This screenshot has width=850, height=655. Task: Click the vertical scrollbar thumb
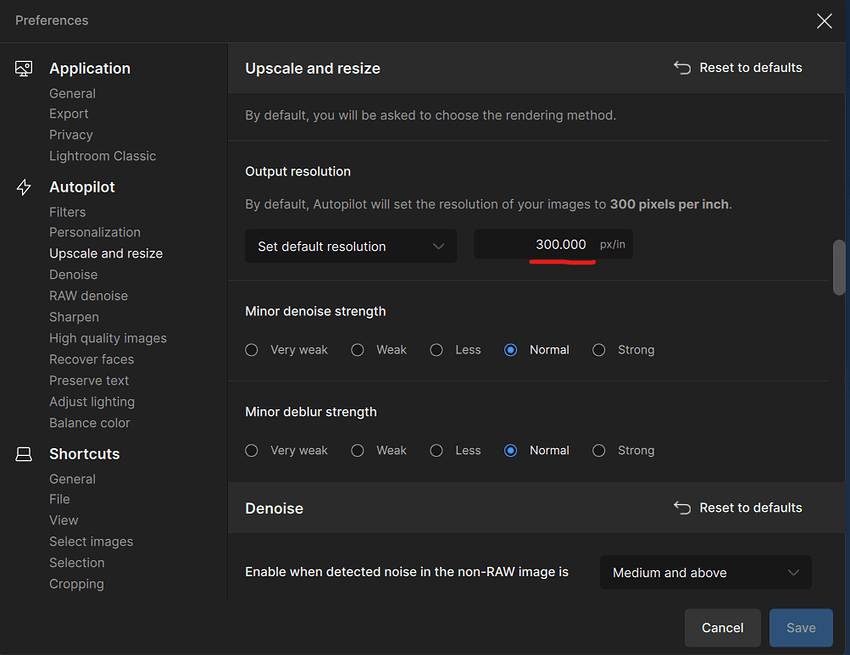[839, 267]
